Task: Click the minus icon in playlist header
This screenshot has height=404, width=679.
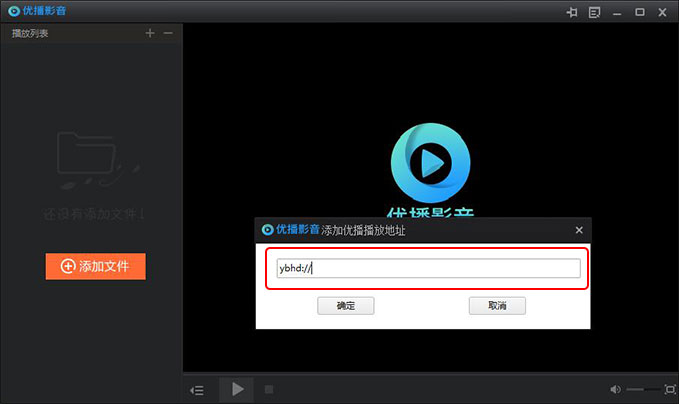Action: (x=168, y=33)
